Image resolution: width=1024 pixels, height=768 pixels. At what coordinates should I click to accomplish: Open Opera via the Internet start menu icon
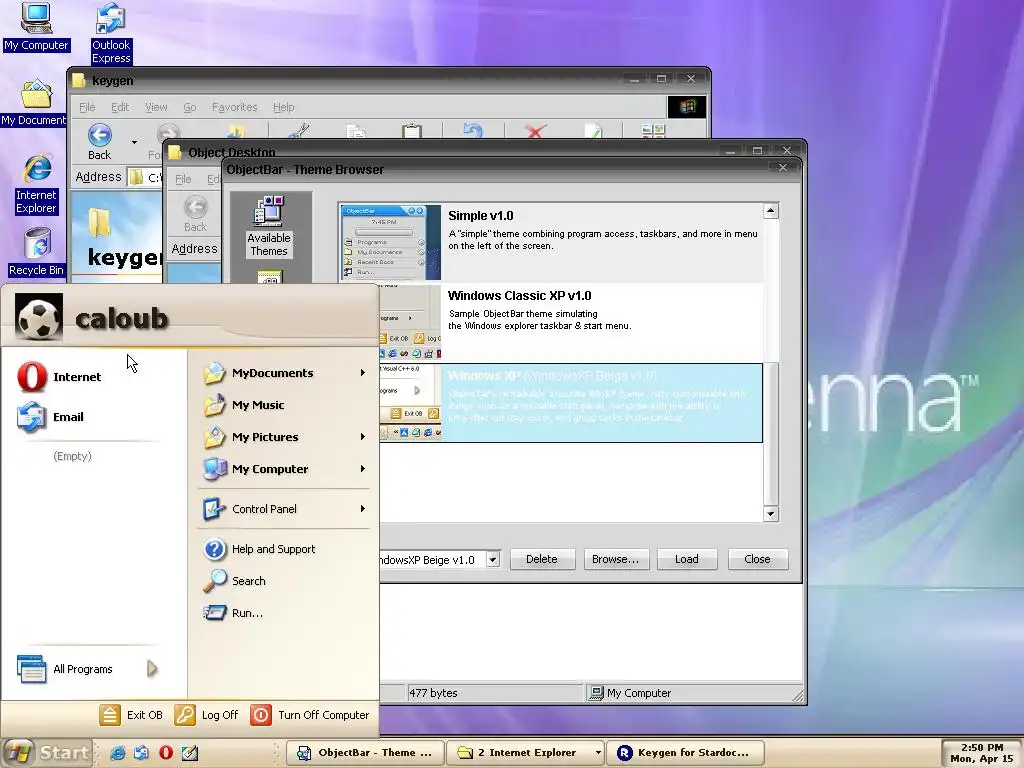(32, 377)
